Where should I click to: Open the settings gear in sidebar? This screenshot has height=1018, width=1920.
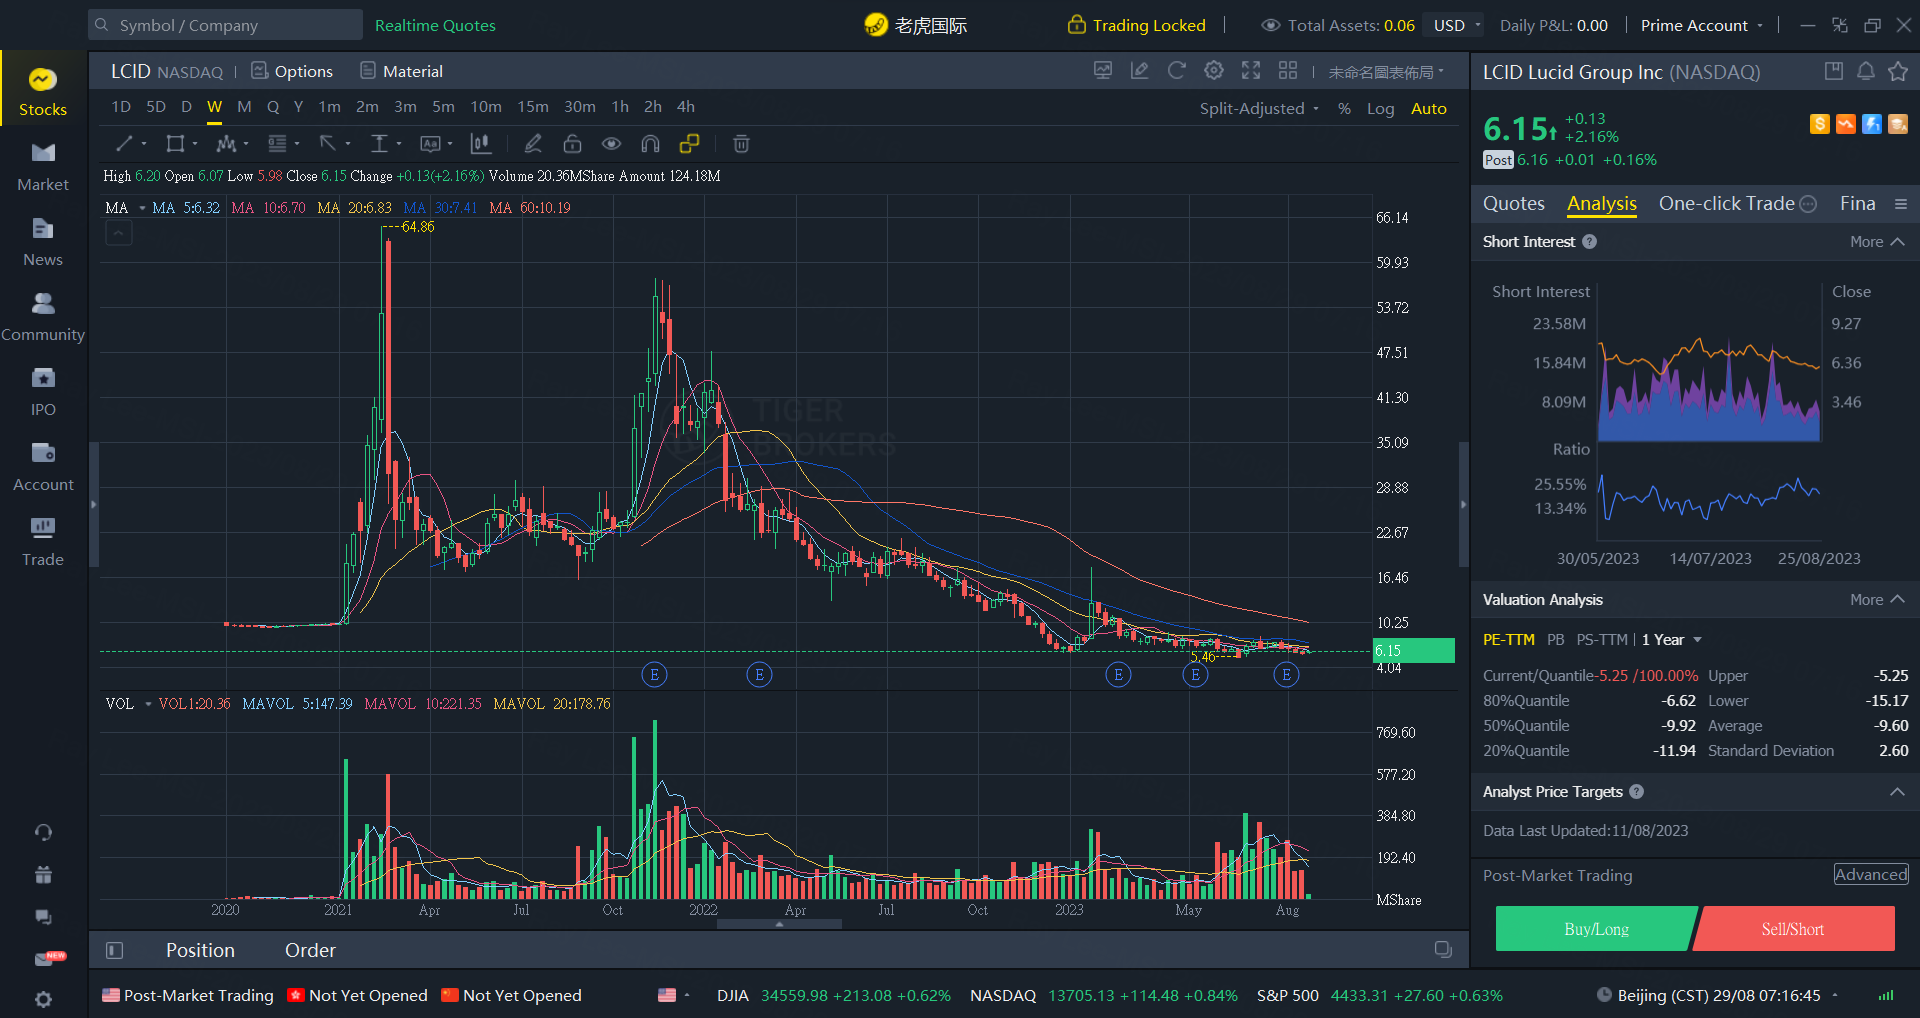pyautogui.click(x=43, y=999)
